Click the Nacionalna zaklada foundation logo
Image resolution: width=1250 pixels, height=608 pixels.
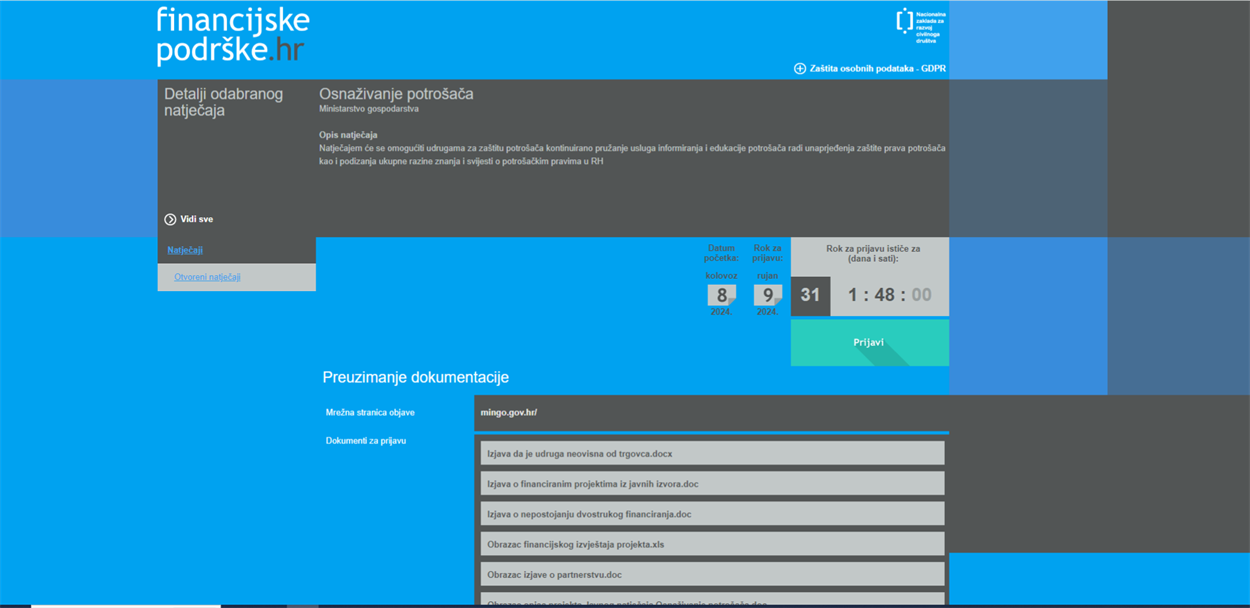coord(920,27)
